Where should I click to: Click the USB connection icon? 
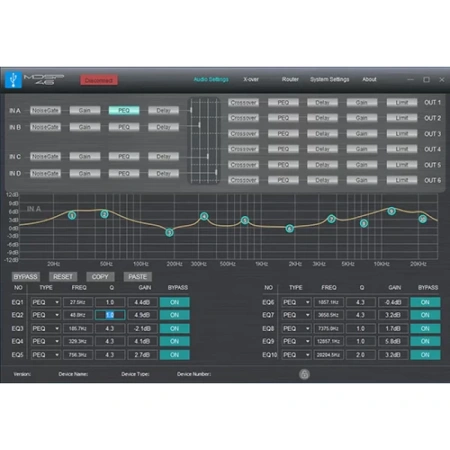point(13,80)
